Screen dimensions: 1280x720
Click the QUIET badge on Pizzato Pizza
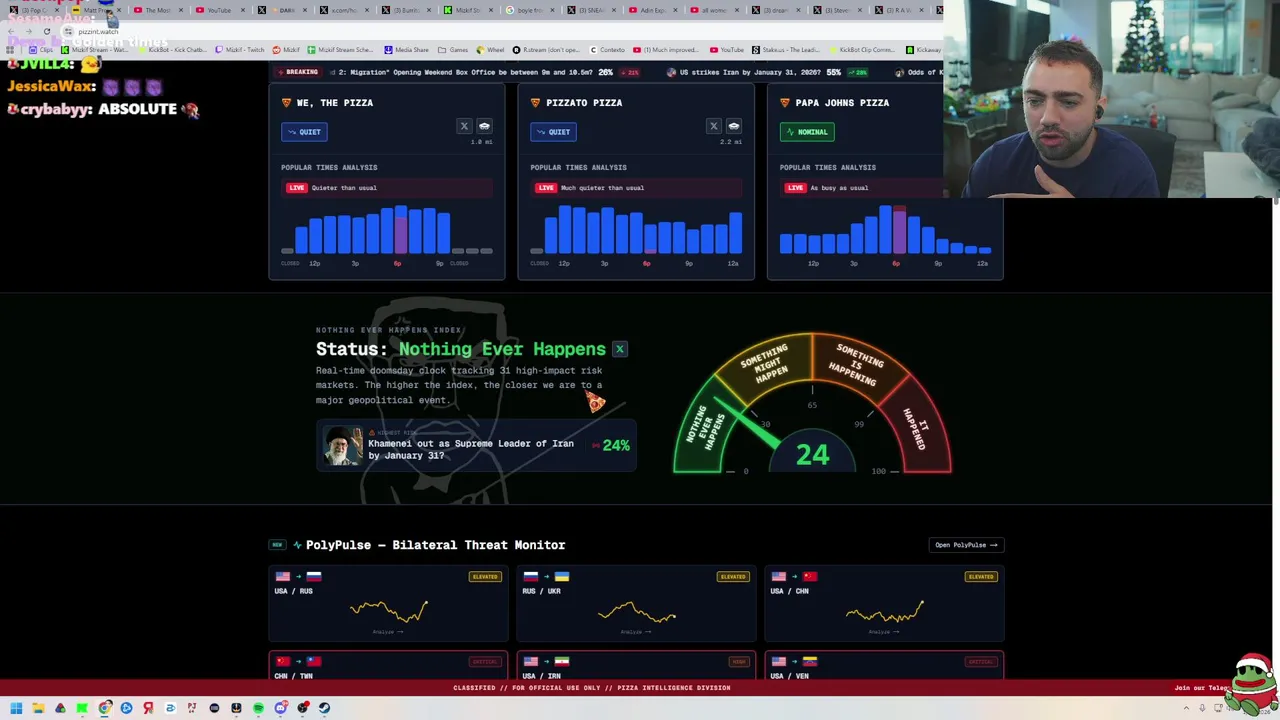[553, 132]
